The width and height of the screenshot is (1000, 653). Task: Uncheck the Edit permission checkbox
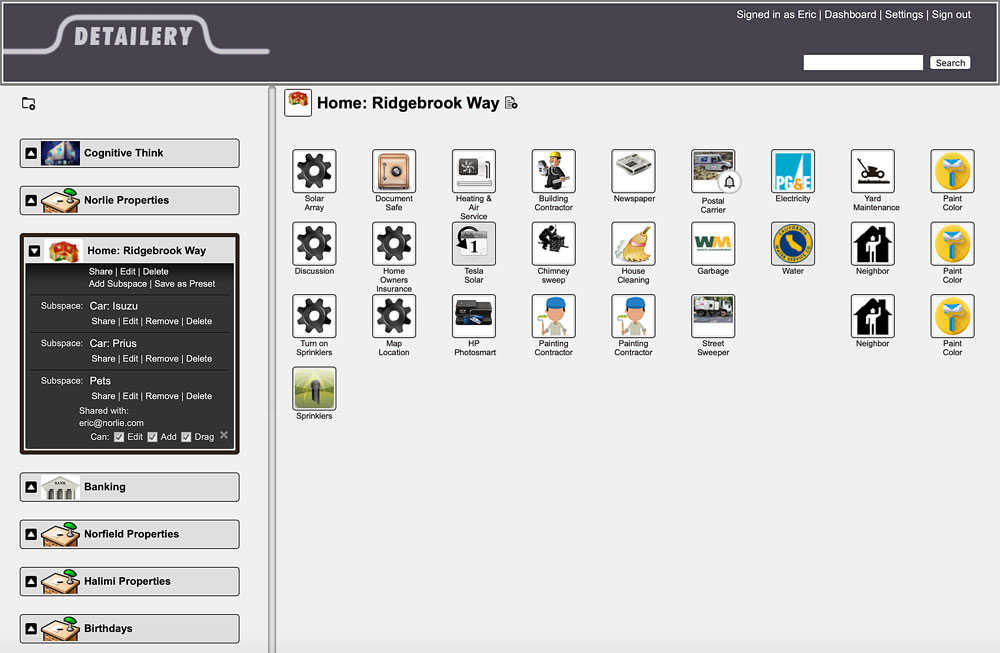coord(119,437)
